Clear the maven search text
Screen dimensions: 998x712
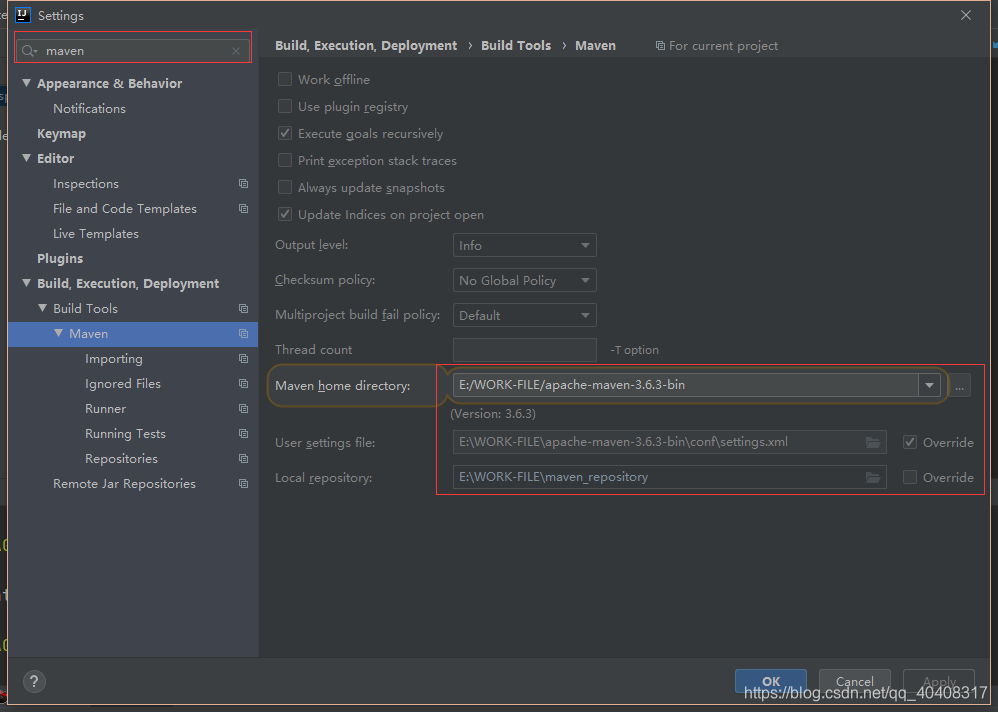click(236, 51)
